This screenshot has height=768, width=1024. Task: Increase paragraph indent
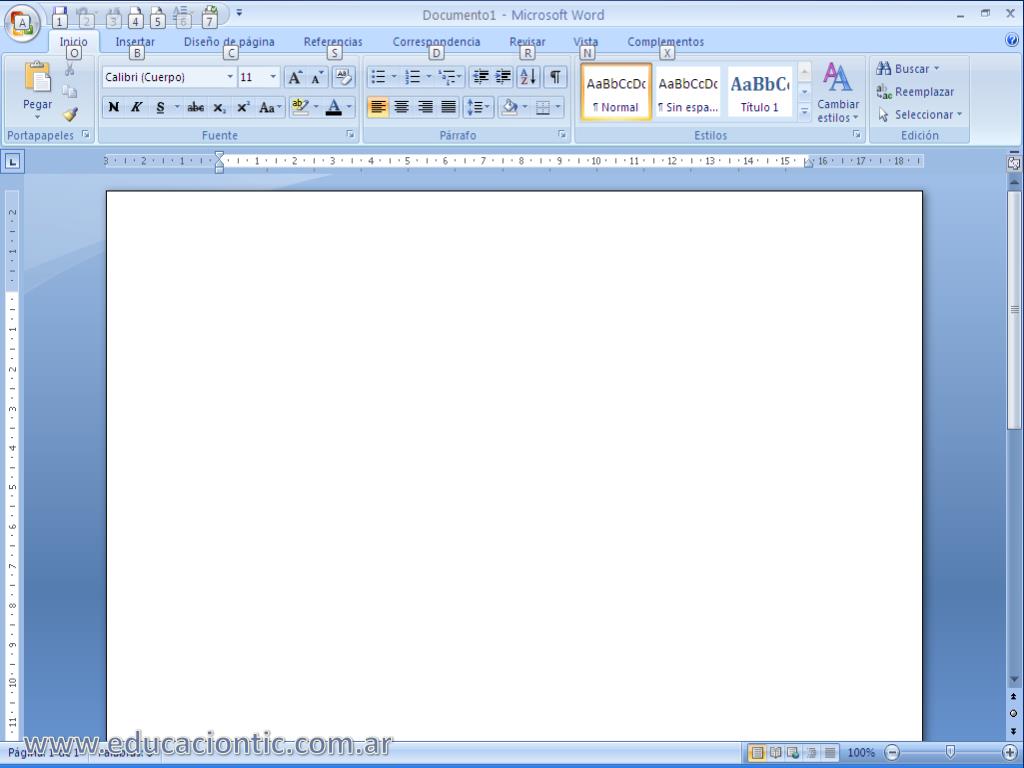point(503,77)
